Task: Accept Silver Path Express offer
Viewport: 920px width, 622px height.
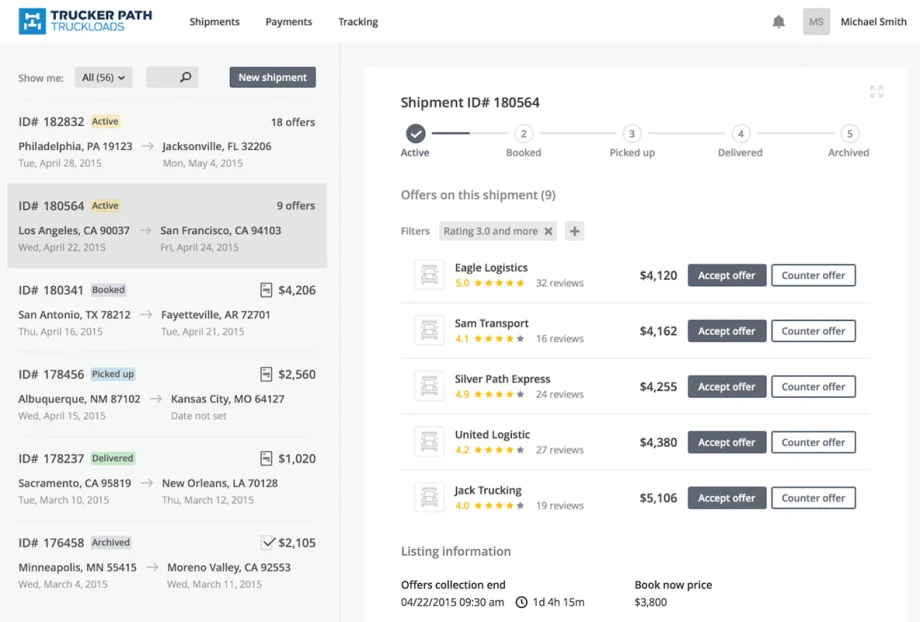Action: tap(726, 387)
